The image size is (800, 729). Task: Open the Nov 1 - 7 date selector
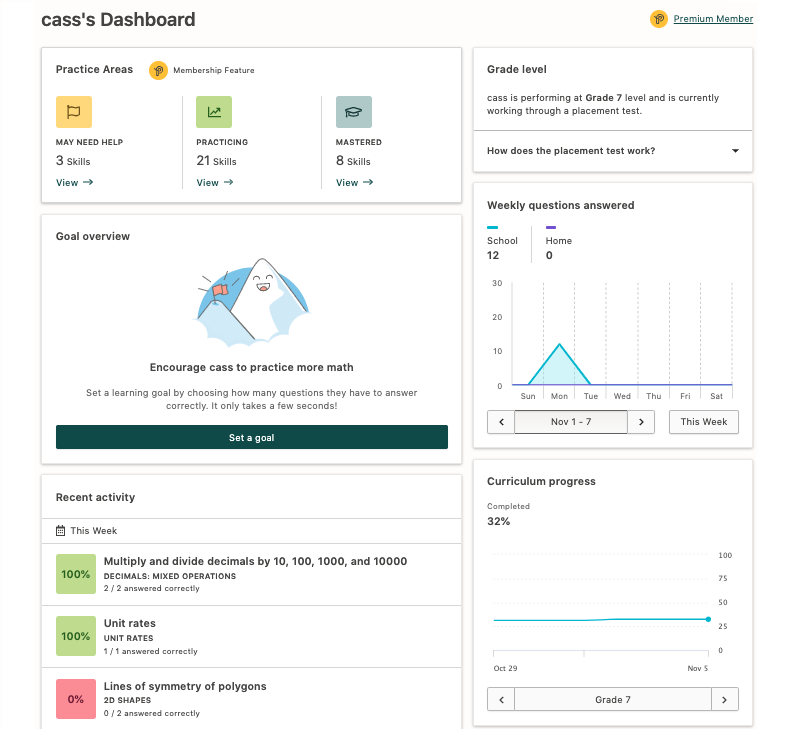click(x=571, y=422)
